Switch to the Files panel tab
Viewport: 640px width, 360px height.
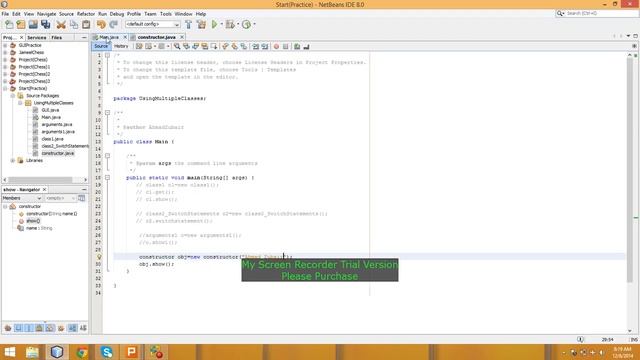(57, 38)
